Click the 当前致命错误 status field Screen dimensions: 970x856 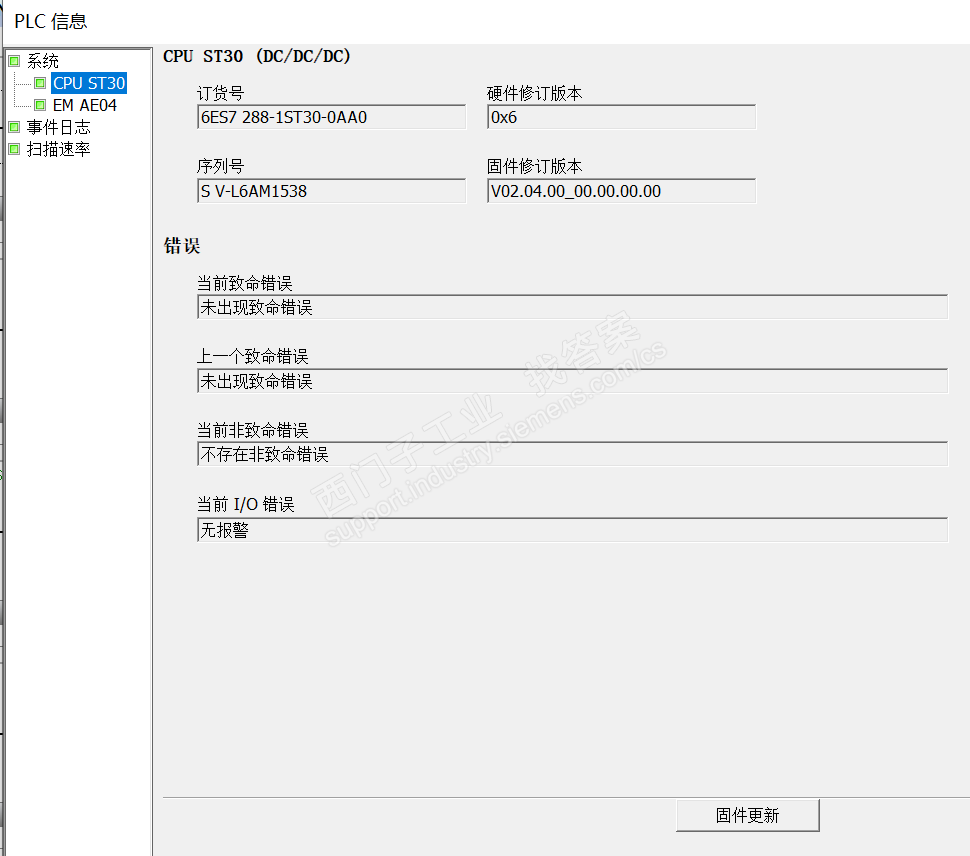(573, 307)
